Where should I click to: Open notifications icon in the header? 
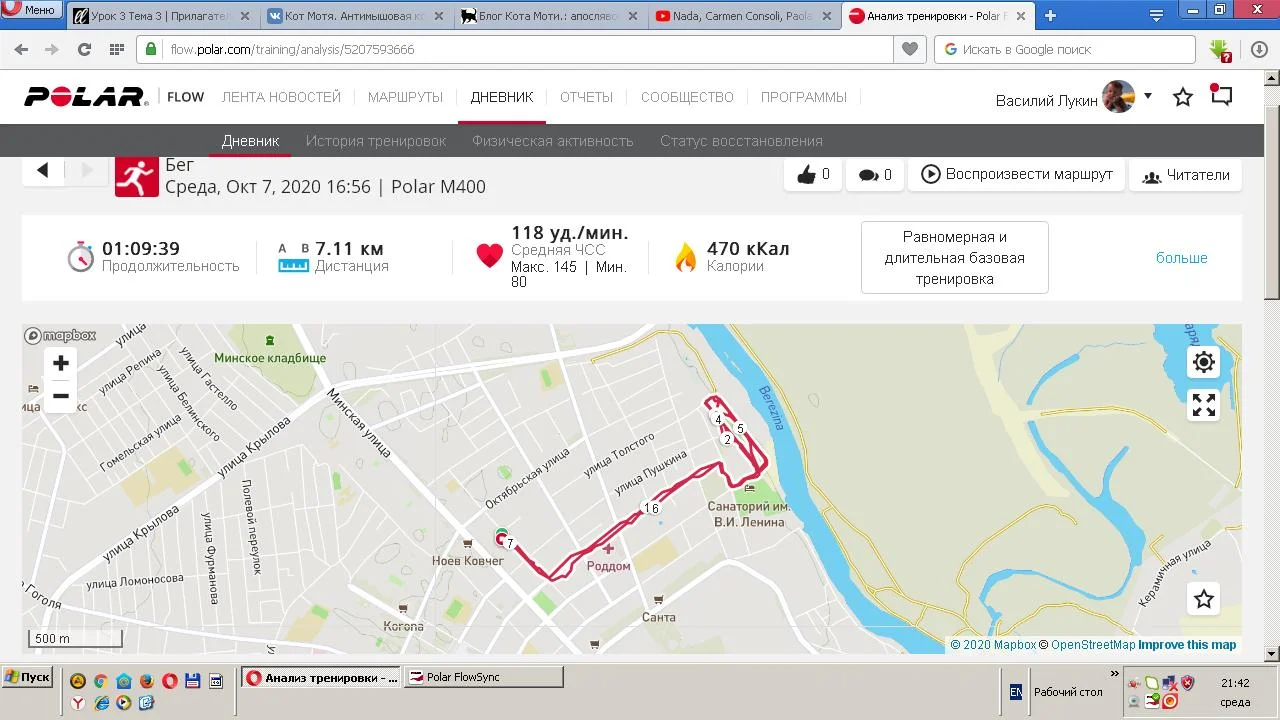click(1221, 96)
